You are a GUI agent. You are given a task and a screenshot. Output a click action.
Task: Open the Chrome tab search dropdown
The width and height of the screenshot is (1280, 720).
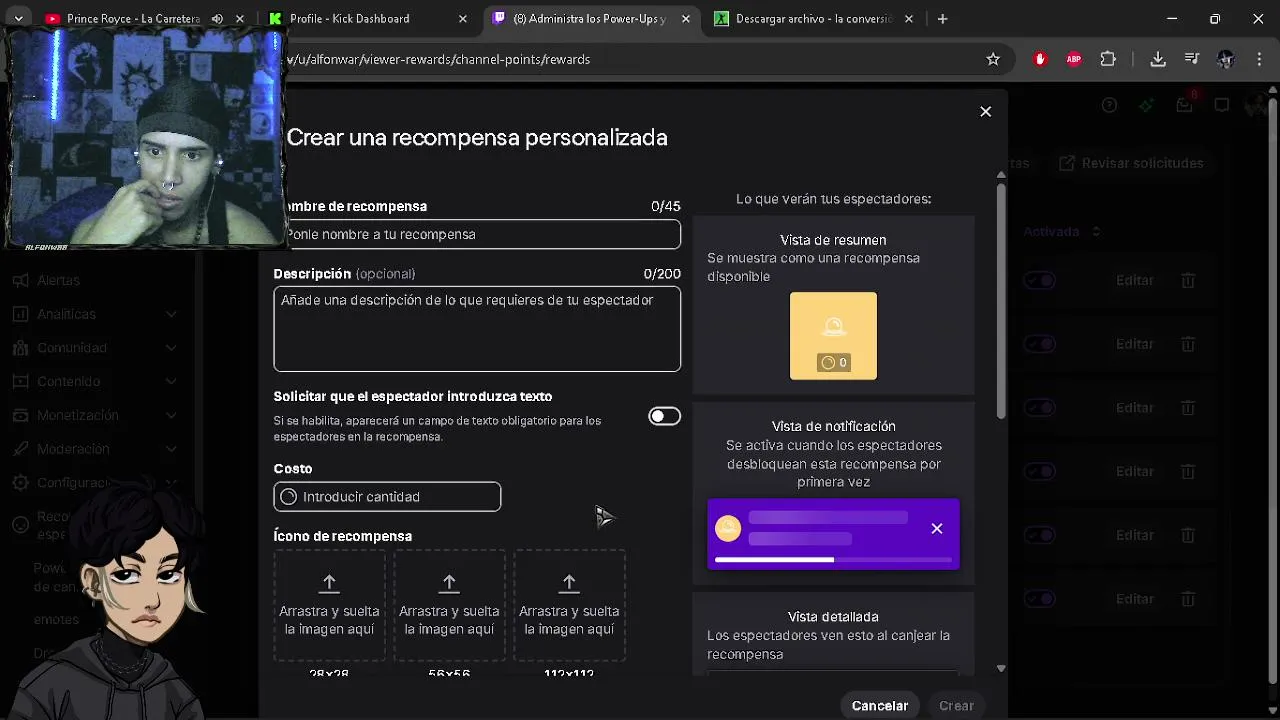[x=18, y=19]
